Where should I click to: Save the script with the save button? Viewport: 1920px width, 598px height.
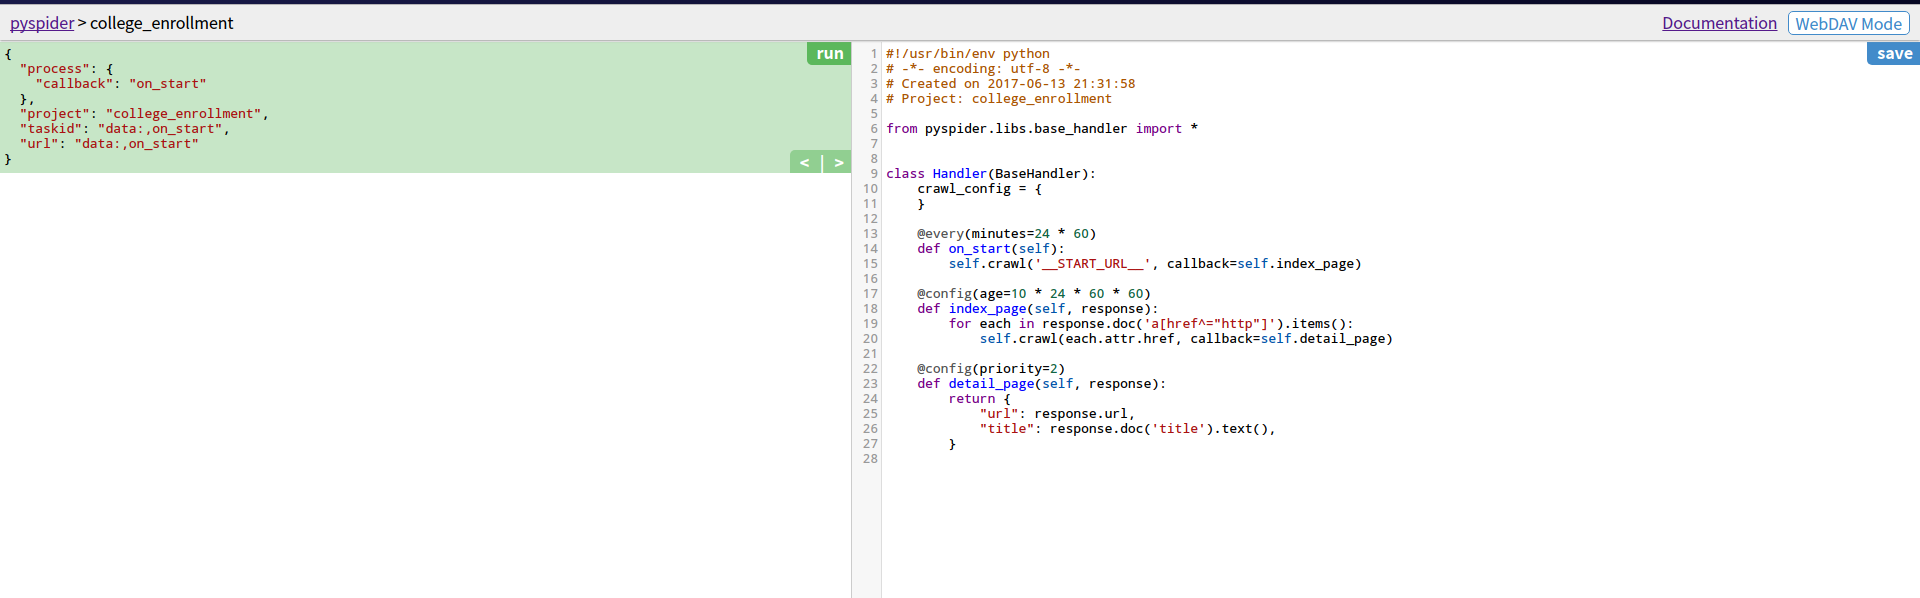pos(1893,54)
